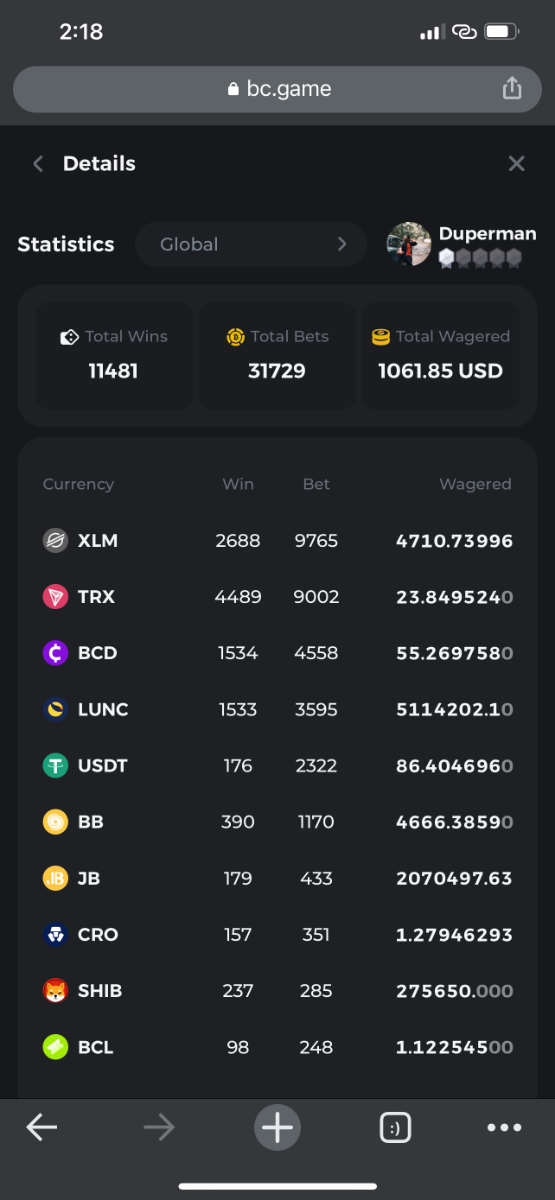Open the Global statistics dropdown
The width and height of the screenshot is (555, 1200).
tap(251, 244)
